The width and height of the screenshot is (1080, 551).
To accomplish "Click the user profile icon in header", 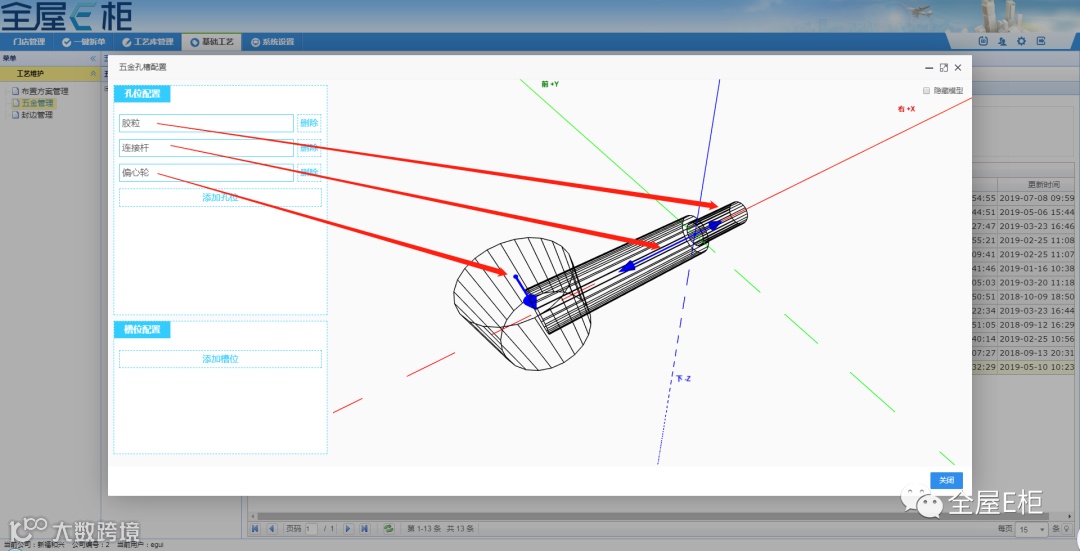I will click(1002, 41).
